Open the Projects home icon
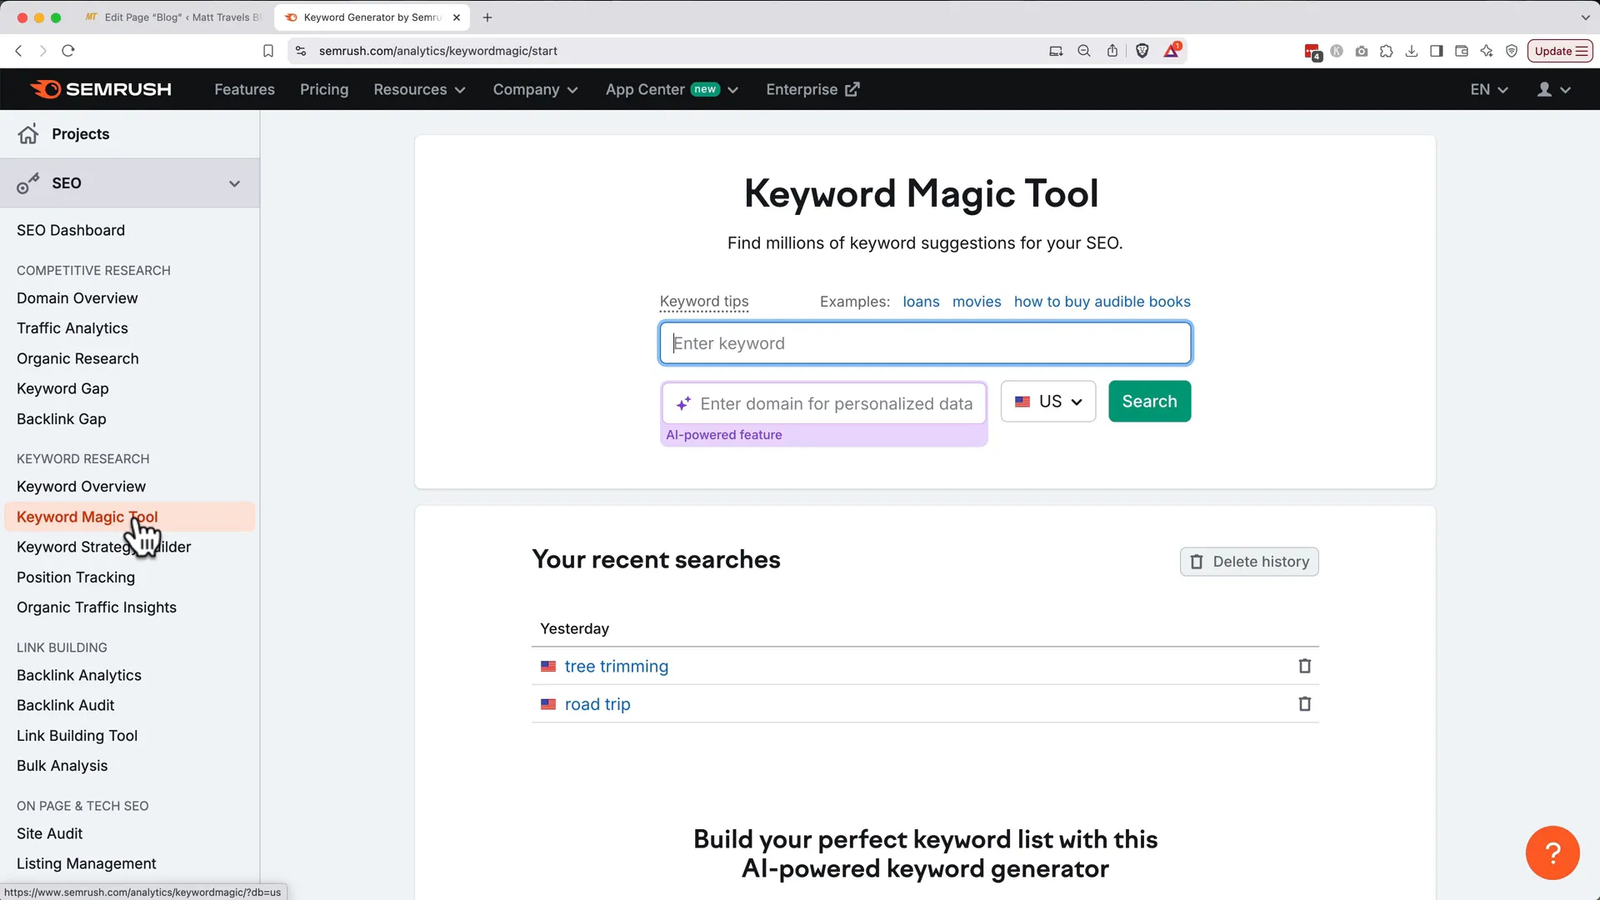Screen dimensions: 1600x900 28,134
